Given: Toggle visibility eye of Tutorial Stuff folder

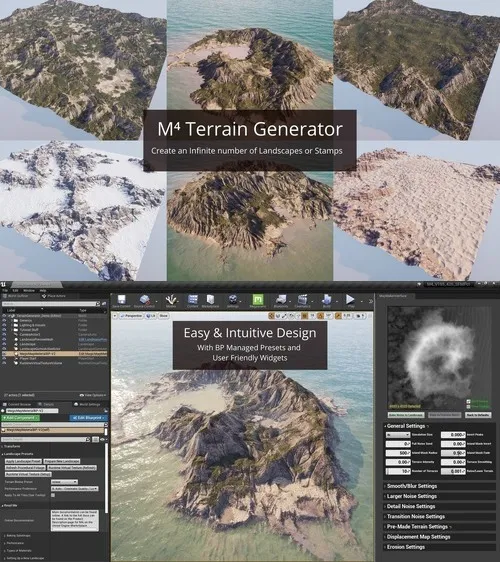Looking at the screenshot, I should pyautogui.click(x=5, y=330).
